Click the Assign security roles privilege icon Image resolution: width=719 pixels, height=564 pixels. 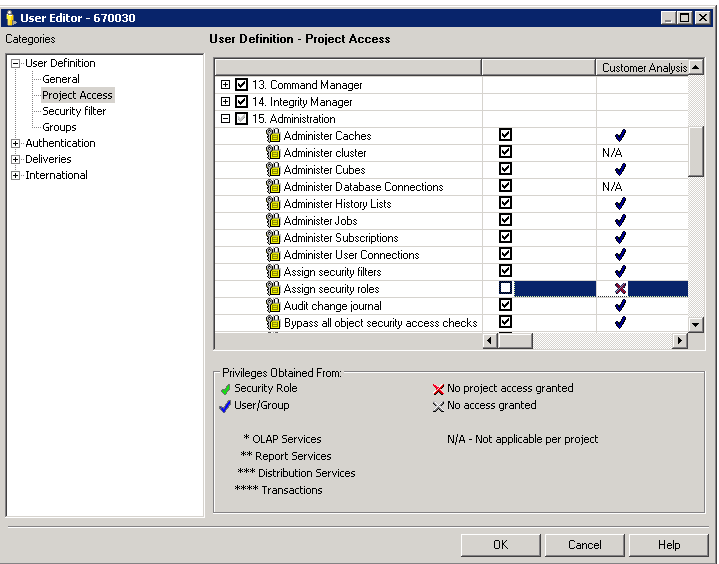point(273,288)
